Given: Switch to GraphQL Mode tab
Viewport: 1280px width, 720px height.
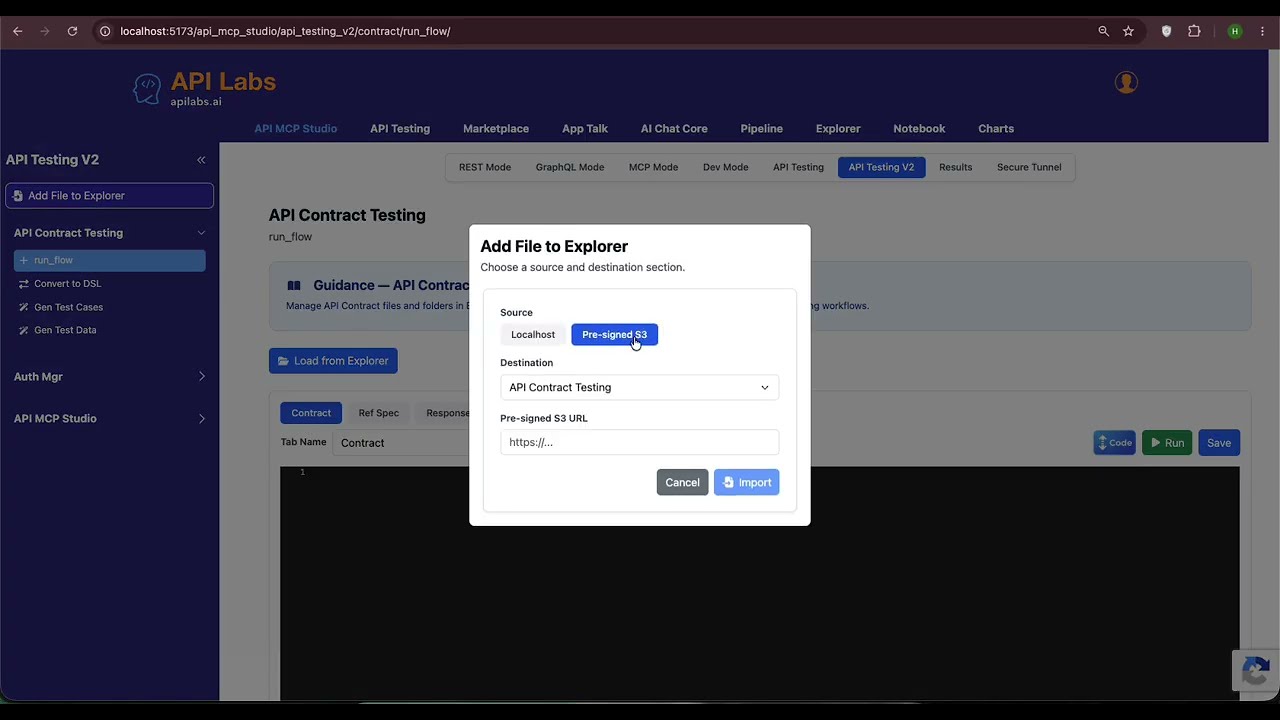Looking at the screenshot, I should [570, 167].
